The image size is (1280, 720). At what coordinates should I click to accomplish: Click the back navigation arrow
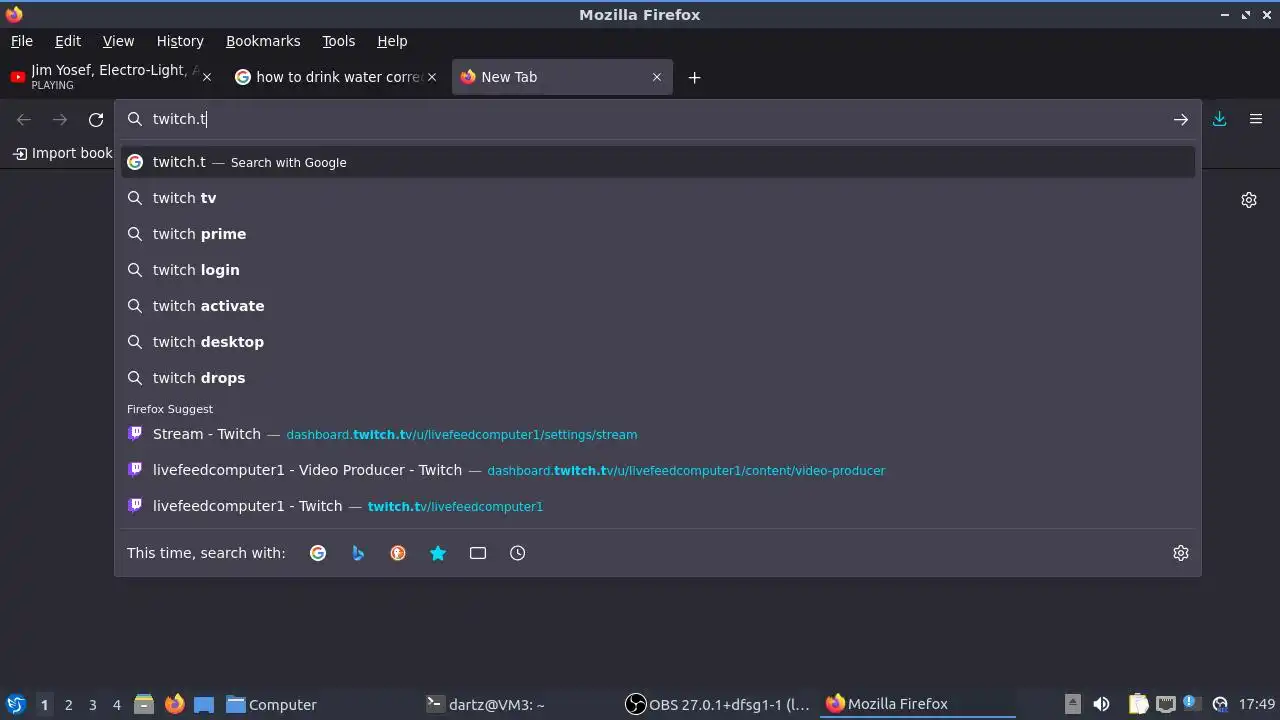pos(24,119)
